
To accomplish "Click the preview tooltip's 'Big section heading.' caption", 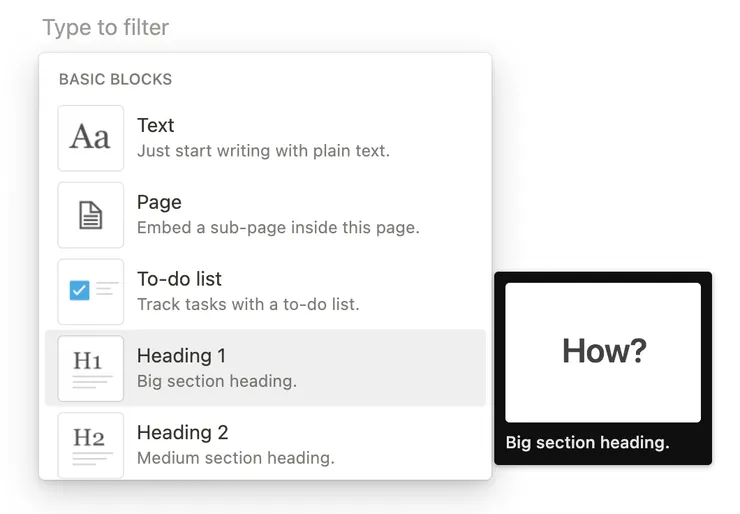I will [x=587, y=442].
